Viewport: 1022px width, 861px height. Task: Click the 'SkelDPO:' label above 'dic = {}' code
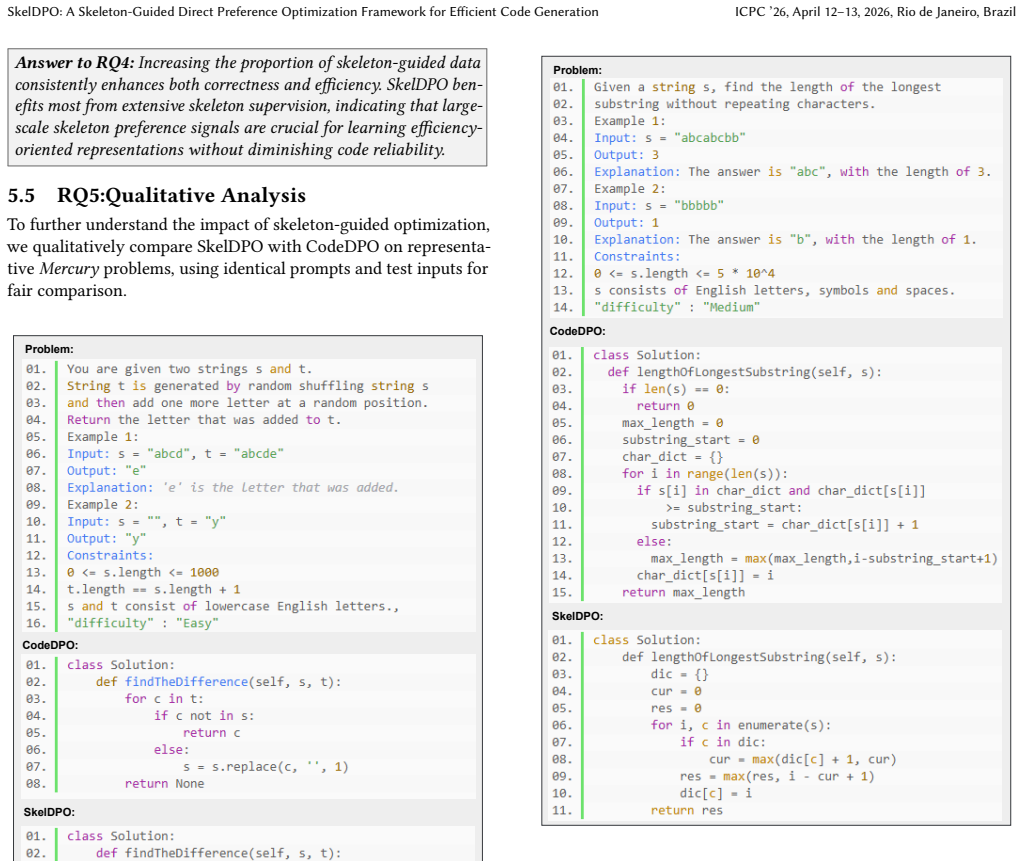tap(577, 616)
